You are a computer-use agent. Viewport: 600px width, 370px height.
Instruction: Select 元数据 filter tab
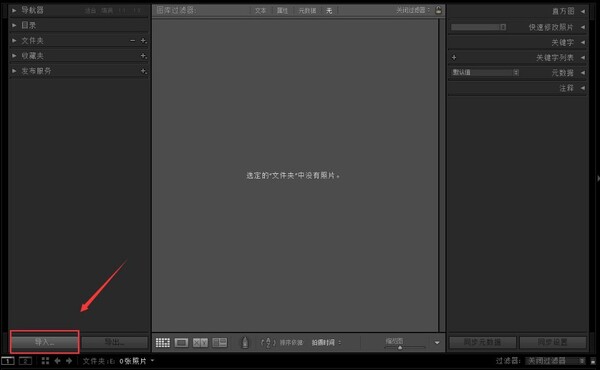tap(307, 11)
